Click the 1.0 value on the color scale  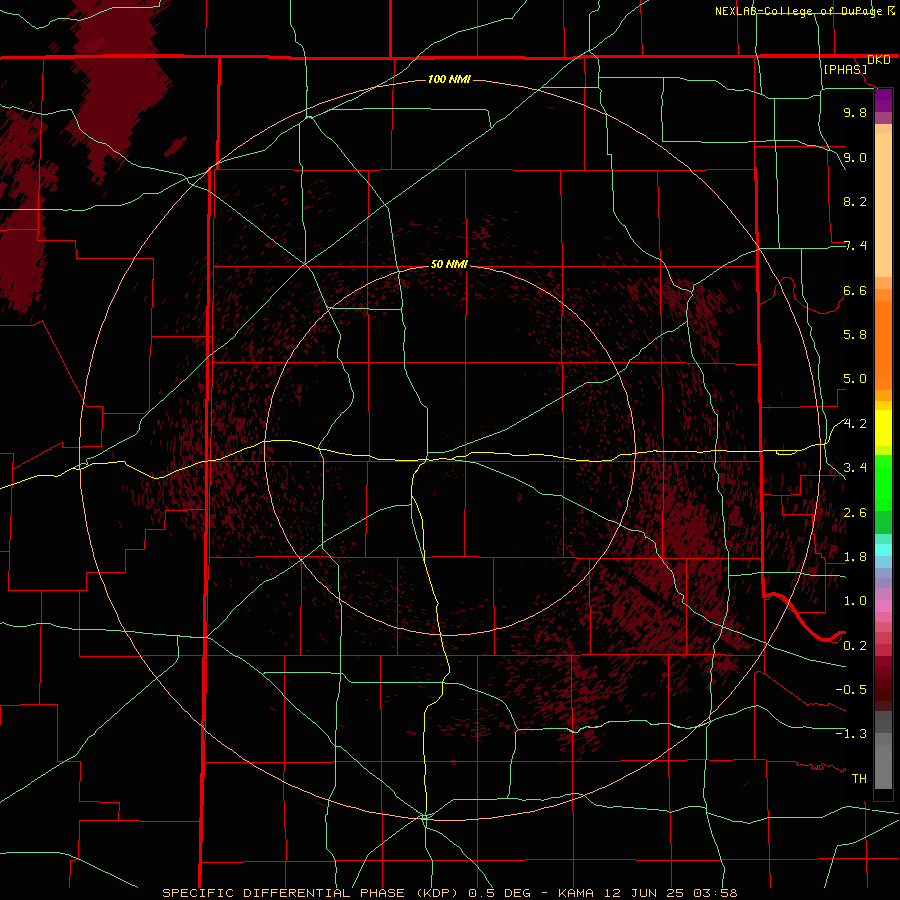(855, 601)
